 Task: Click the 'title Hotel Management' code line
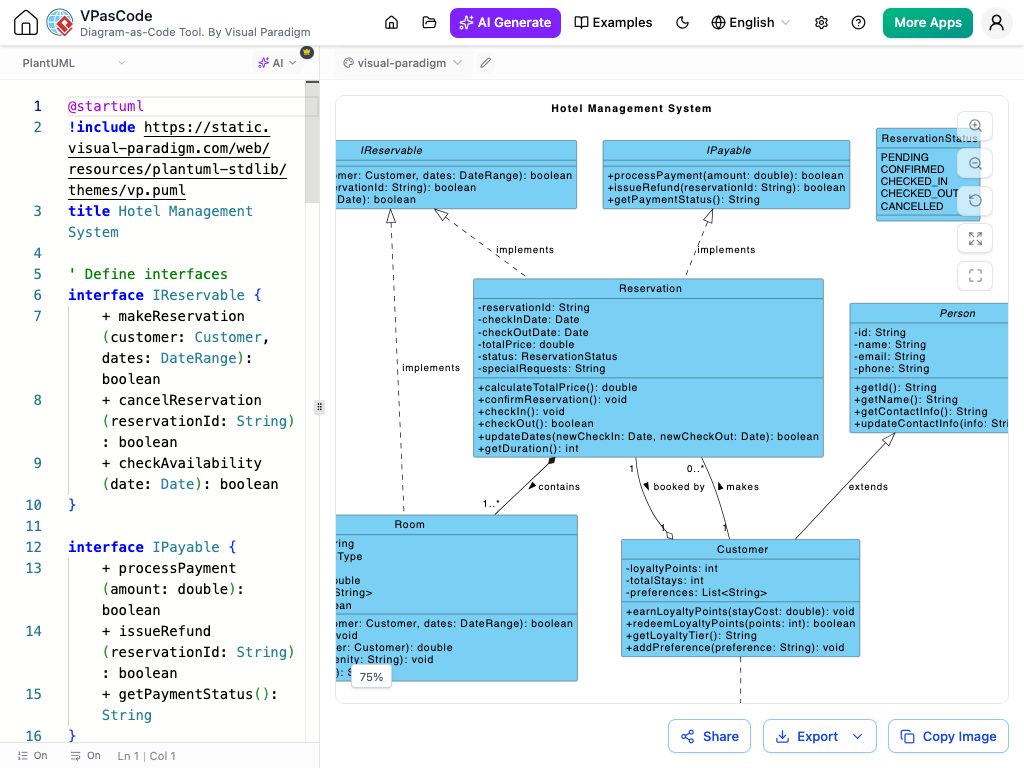tap(160, 222)
